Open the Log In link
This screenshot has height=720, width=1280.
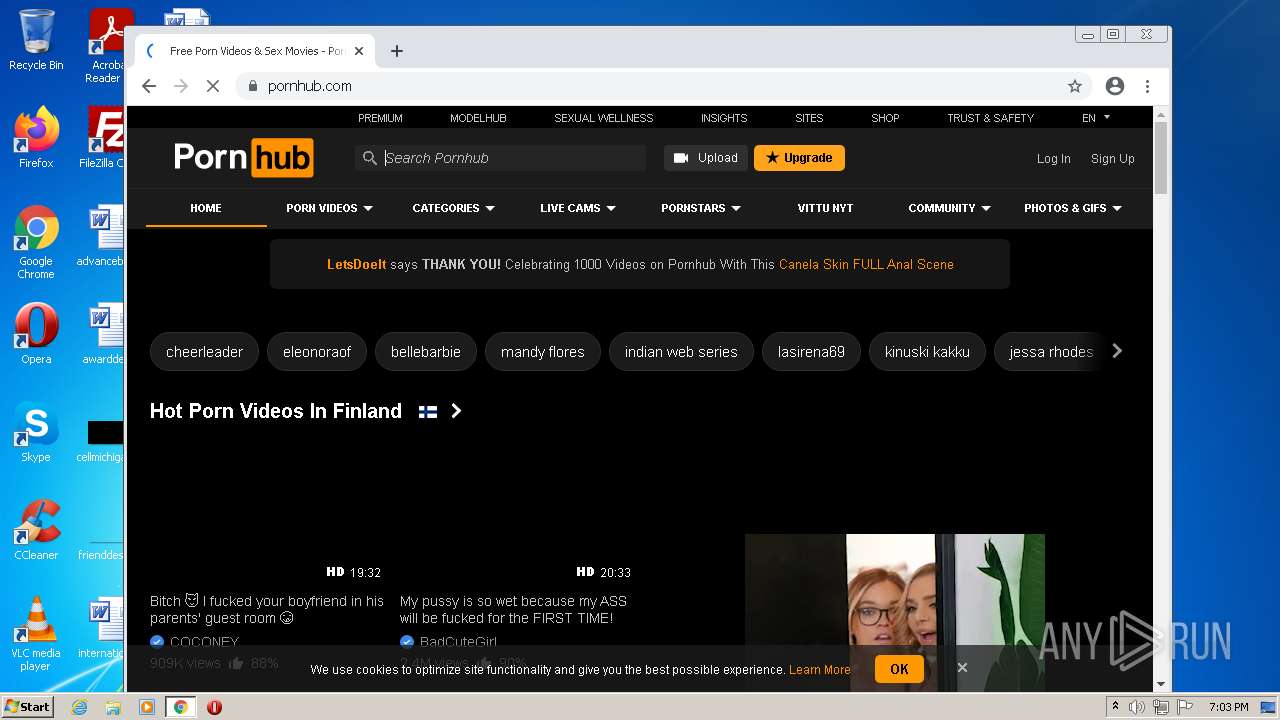1053,159
